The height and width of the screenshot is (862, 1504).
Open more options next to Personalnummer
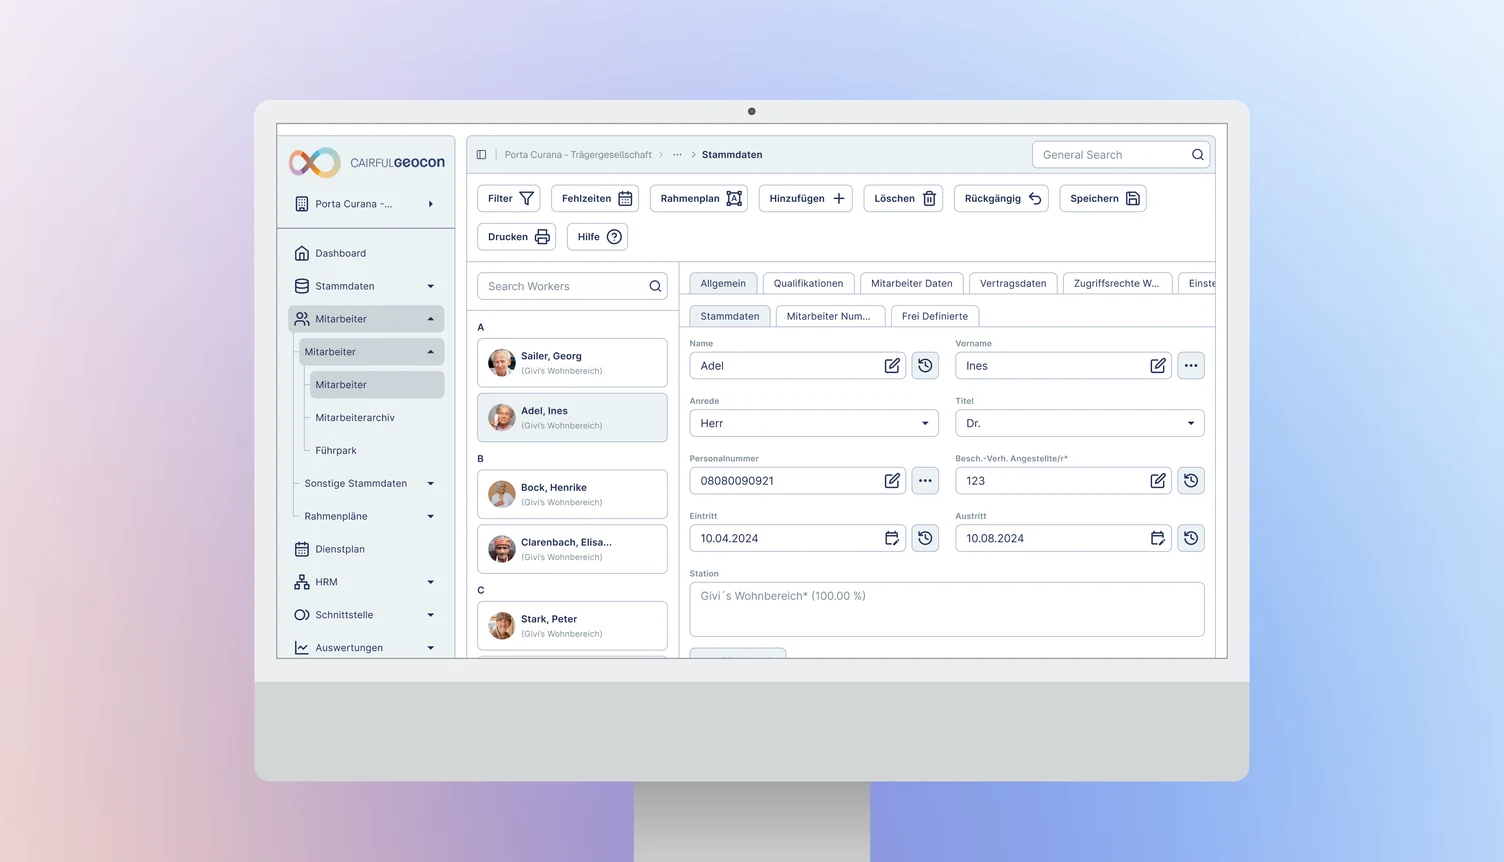tap(925, 481)
